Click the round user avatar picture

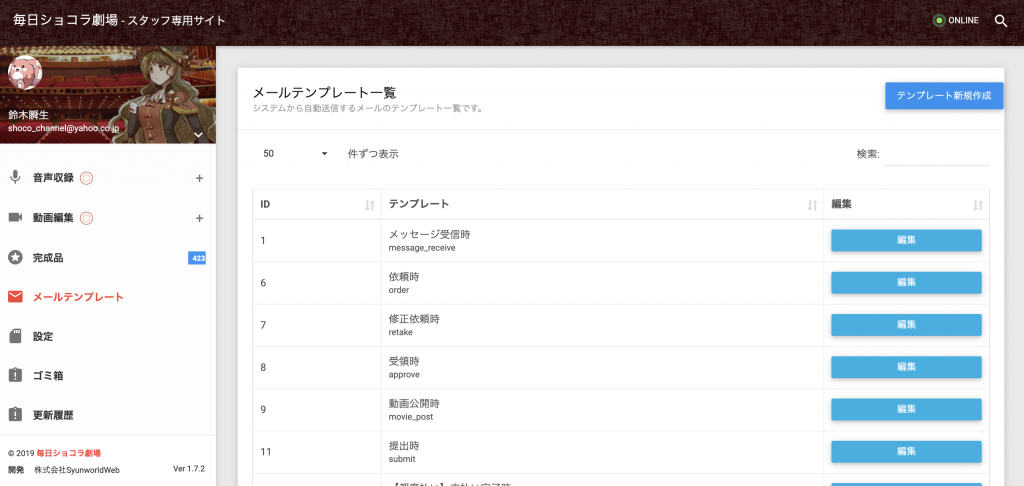click(25, 72)
